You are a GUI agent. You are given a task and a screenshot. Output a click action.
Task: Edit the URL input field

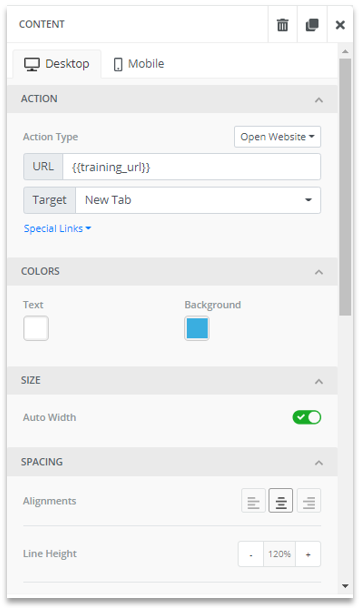[x=191, y=167]
